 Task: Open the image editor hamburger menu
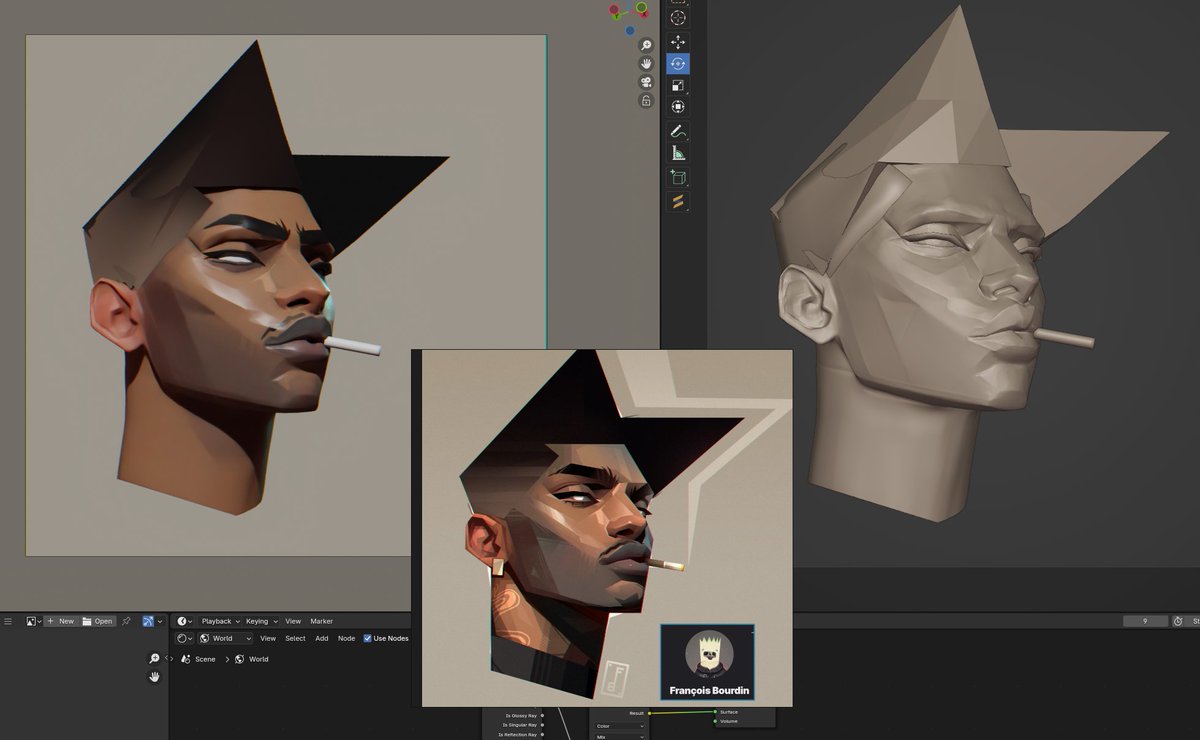click(8, 621)
